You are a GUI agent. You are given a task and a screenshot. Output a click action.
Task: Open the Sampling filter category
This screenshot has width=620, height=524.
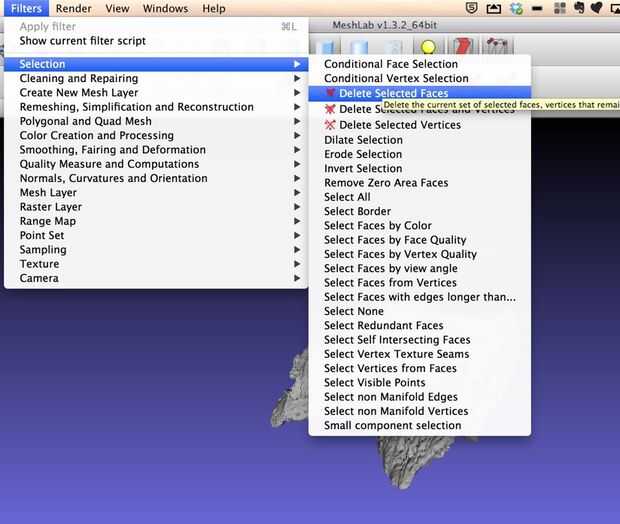tap(156, 250)
